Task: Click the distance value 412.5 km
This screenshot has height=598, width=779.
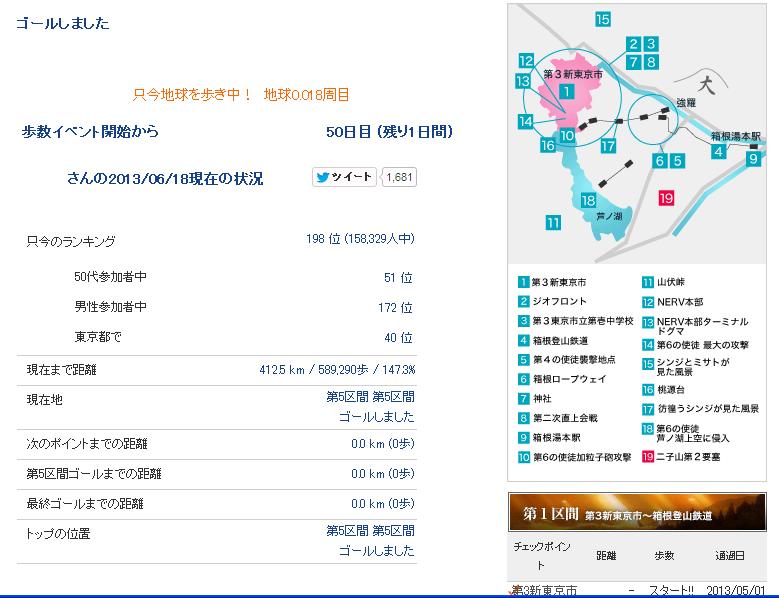Action: pos(282,370)
